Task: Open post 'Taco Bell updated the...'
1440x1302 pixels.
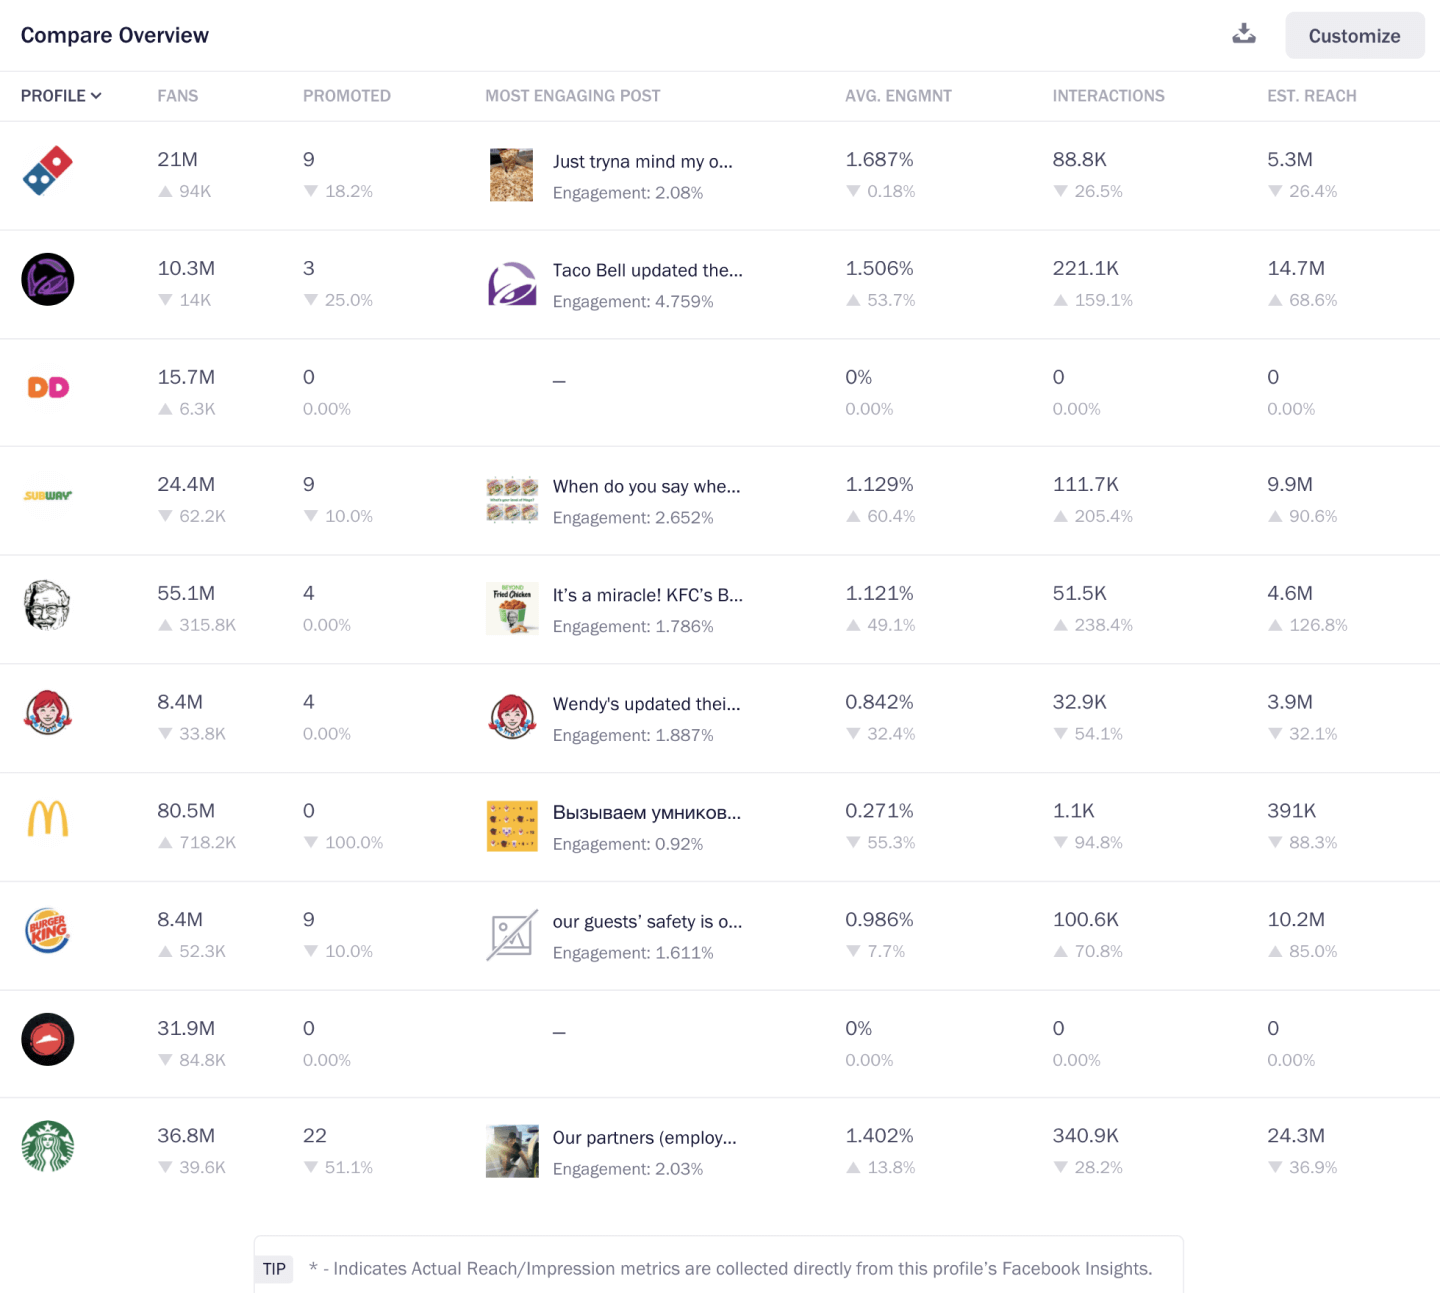Action: pos(648,270)
